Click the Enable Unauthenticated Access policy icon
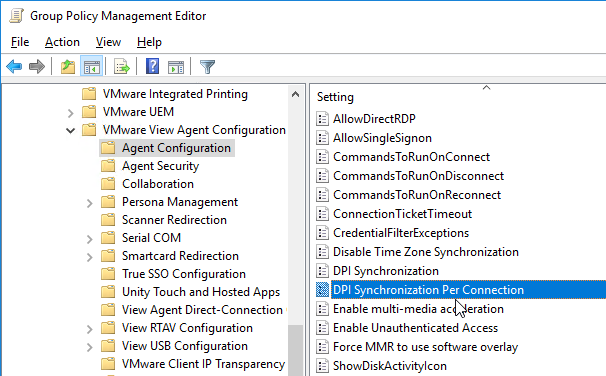This screenshot has width=606, height=376. coord(322,328)
